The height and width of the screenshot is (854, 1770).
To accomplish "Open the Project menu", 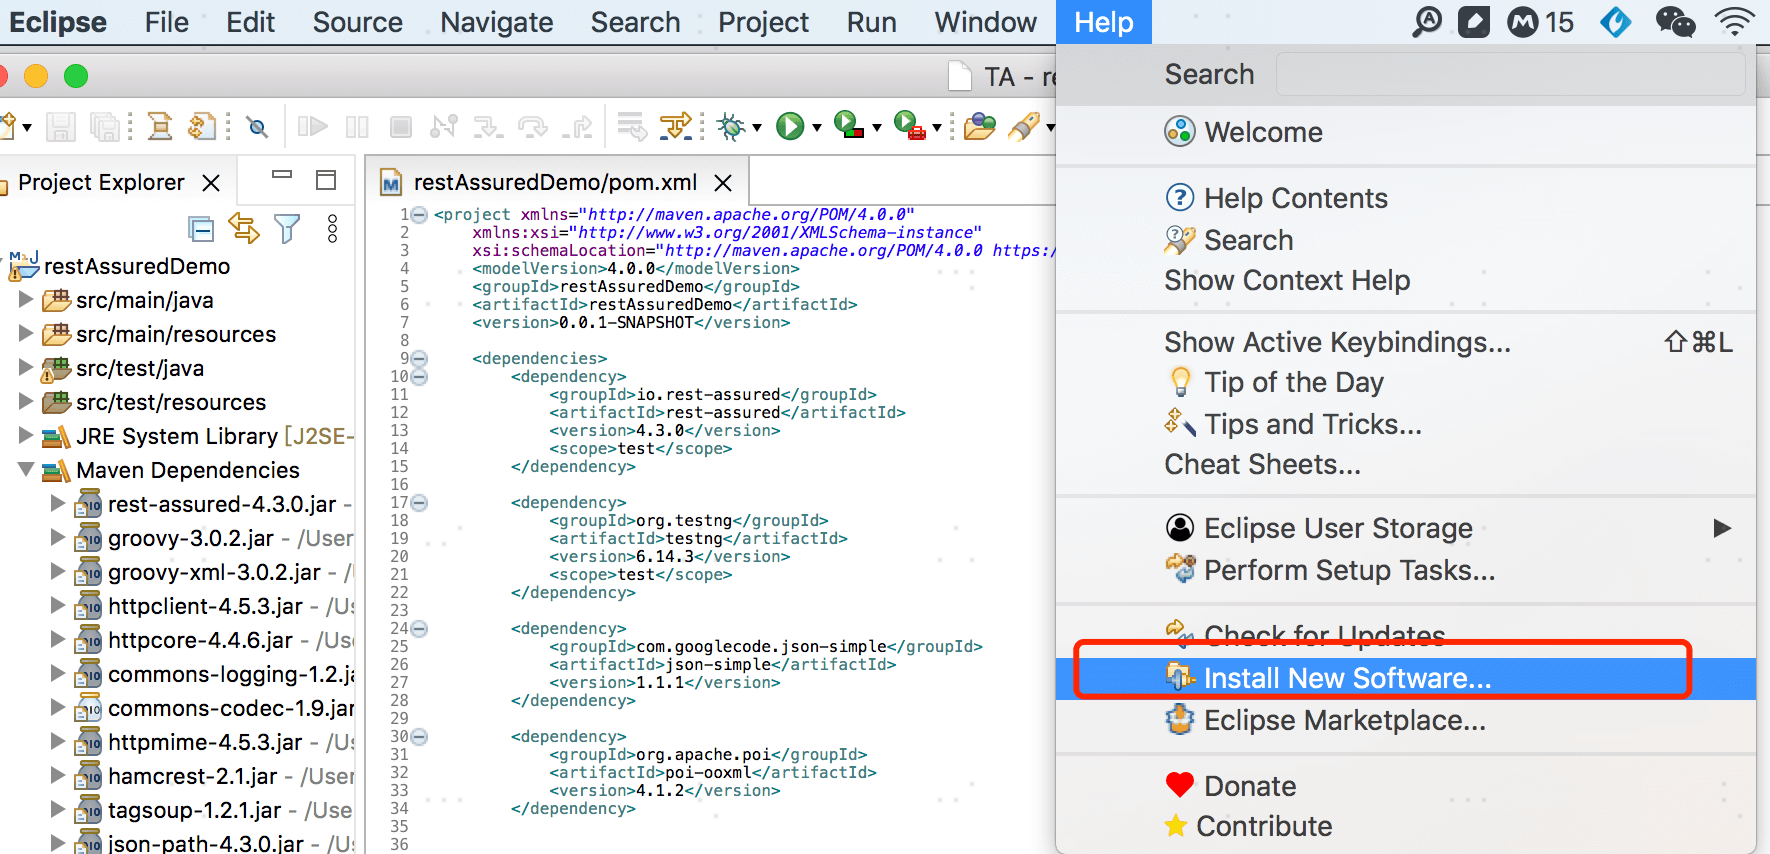I will click(763, 22).
